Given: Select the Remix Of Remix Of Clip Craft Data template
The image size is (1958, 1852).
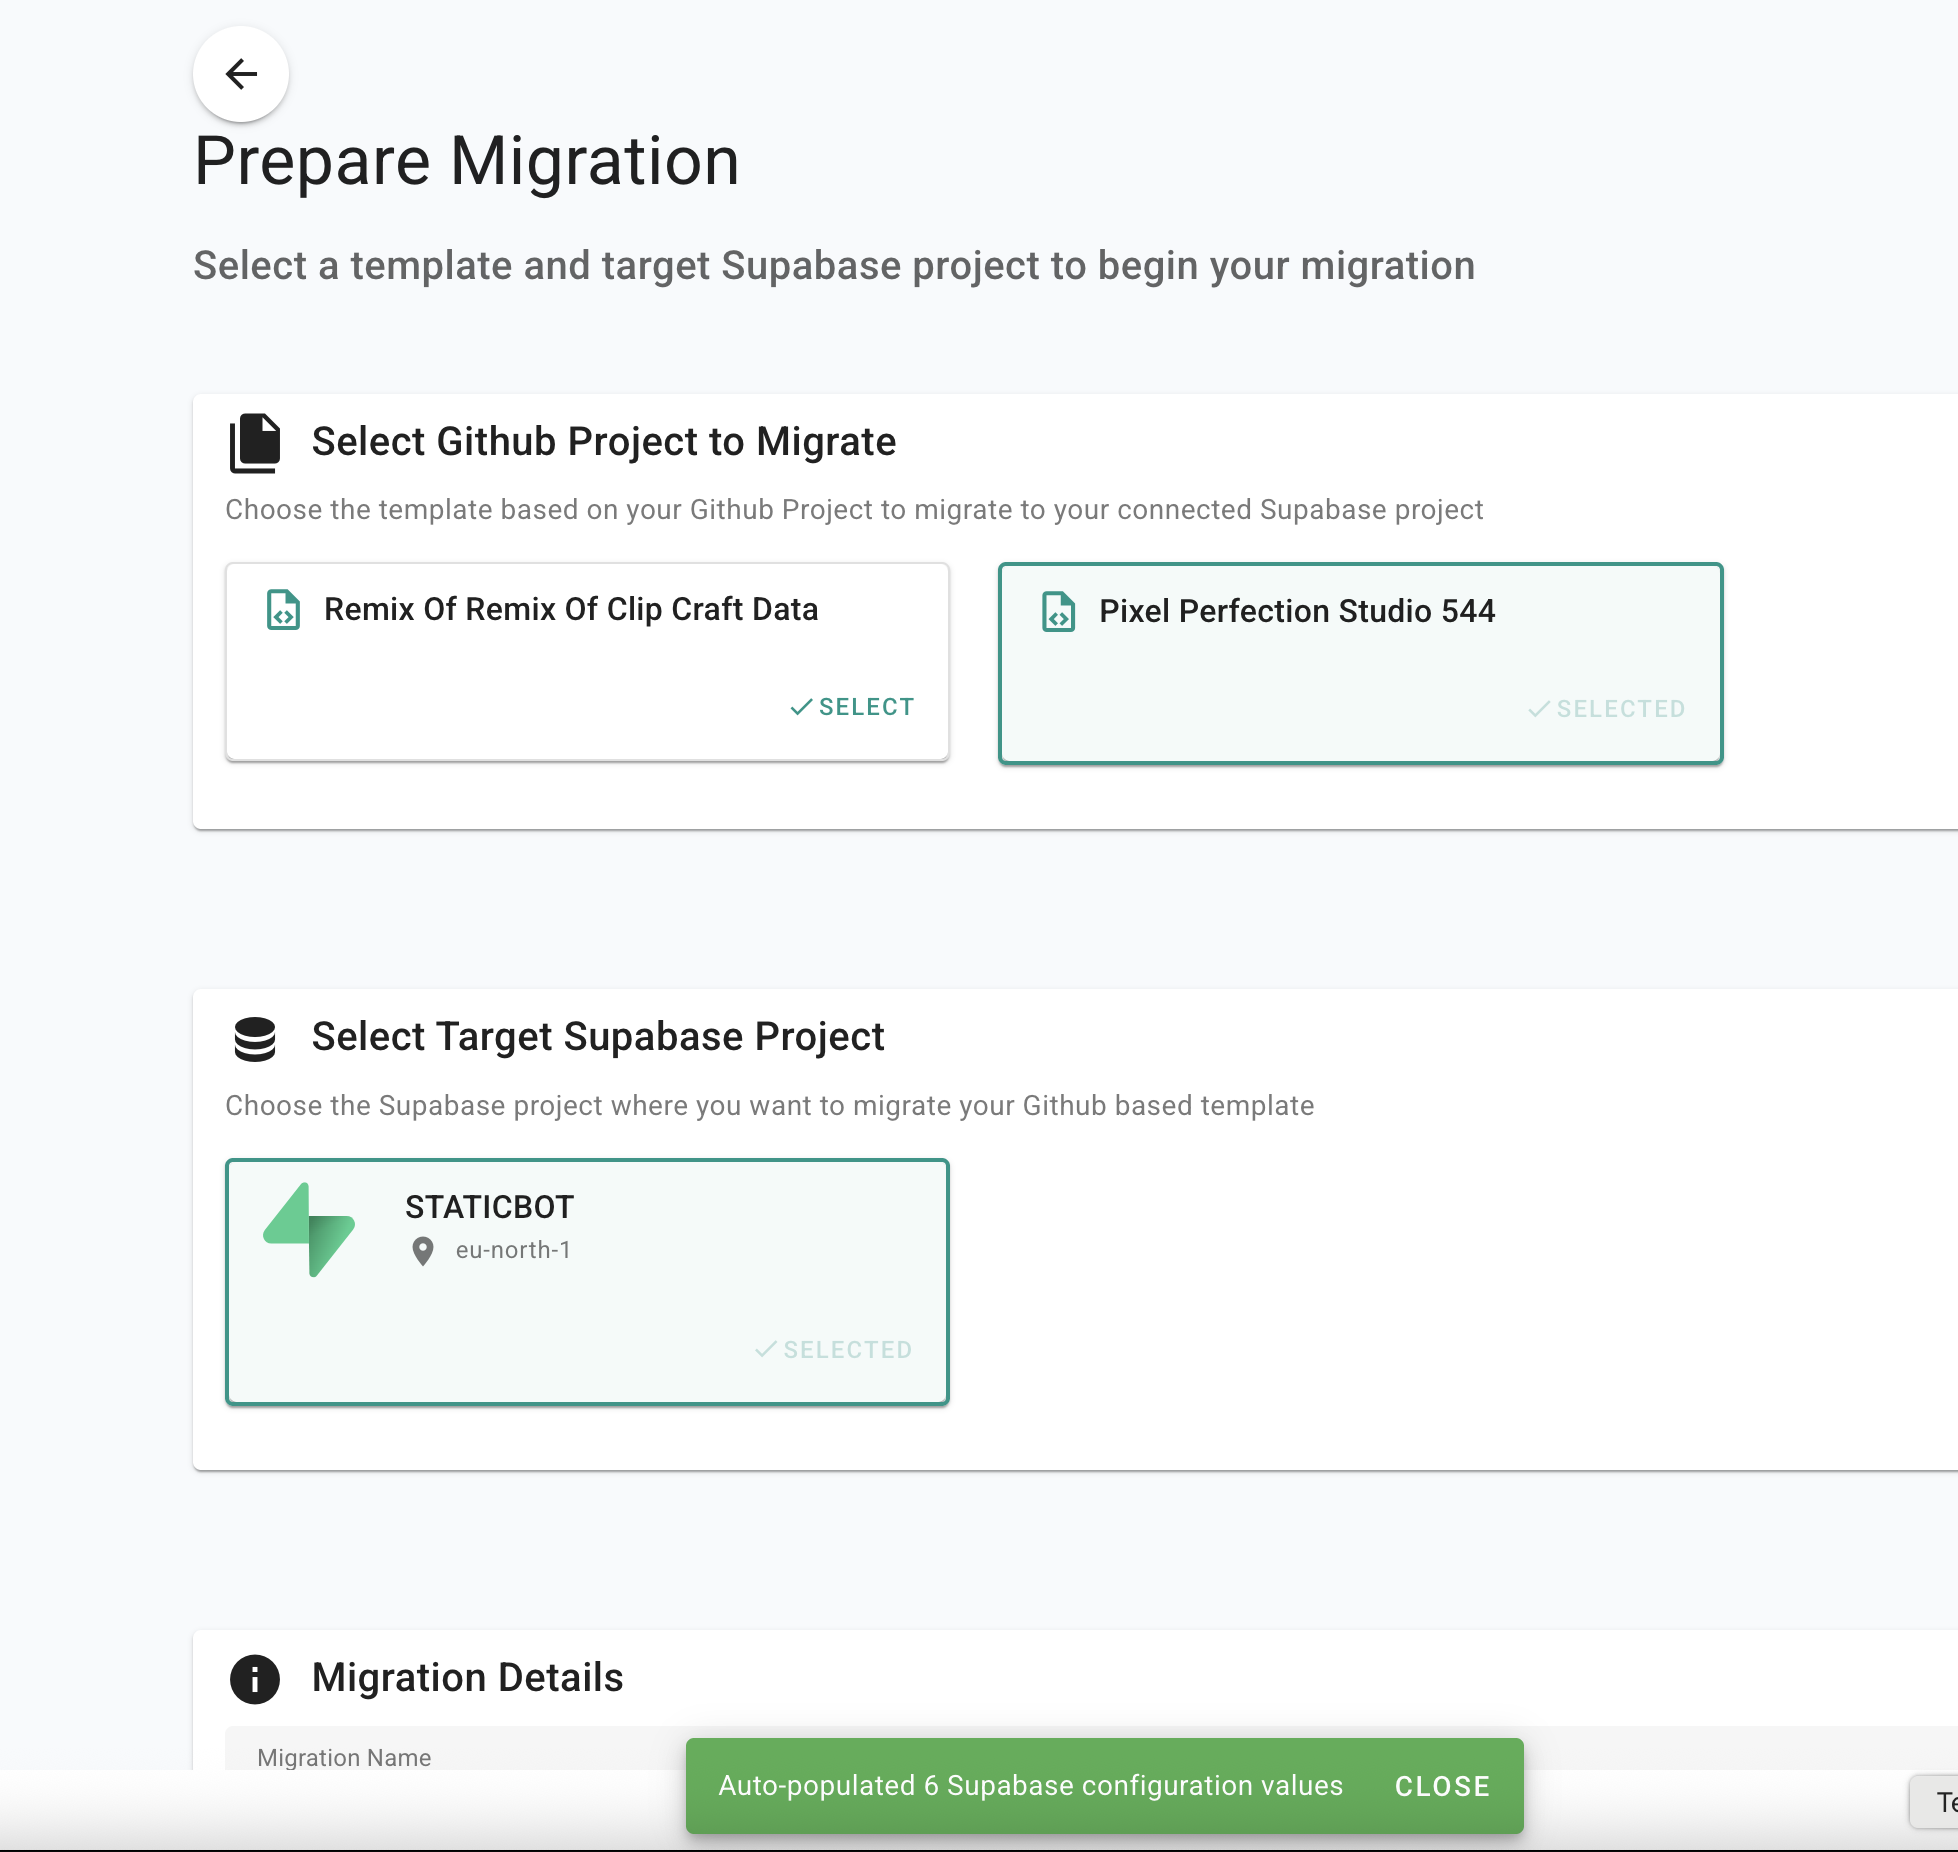Looking at the screenshot, I should click(852, 707).
